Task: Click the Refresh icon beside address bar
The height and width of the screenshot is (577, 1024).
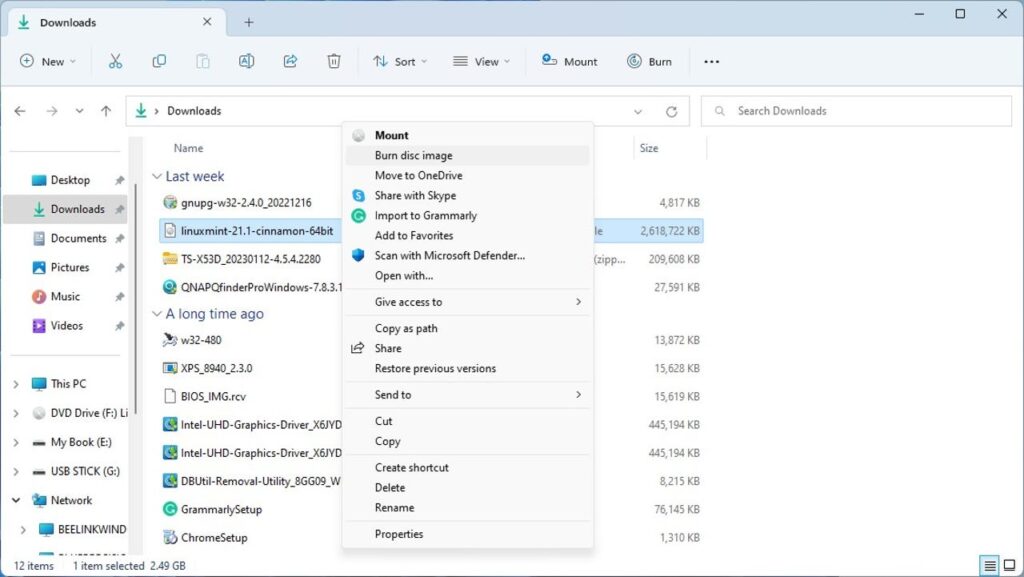Action: coord(671,112)
